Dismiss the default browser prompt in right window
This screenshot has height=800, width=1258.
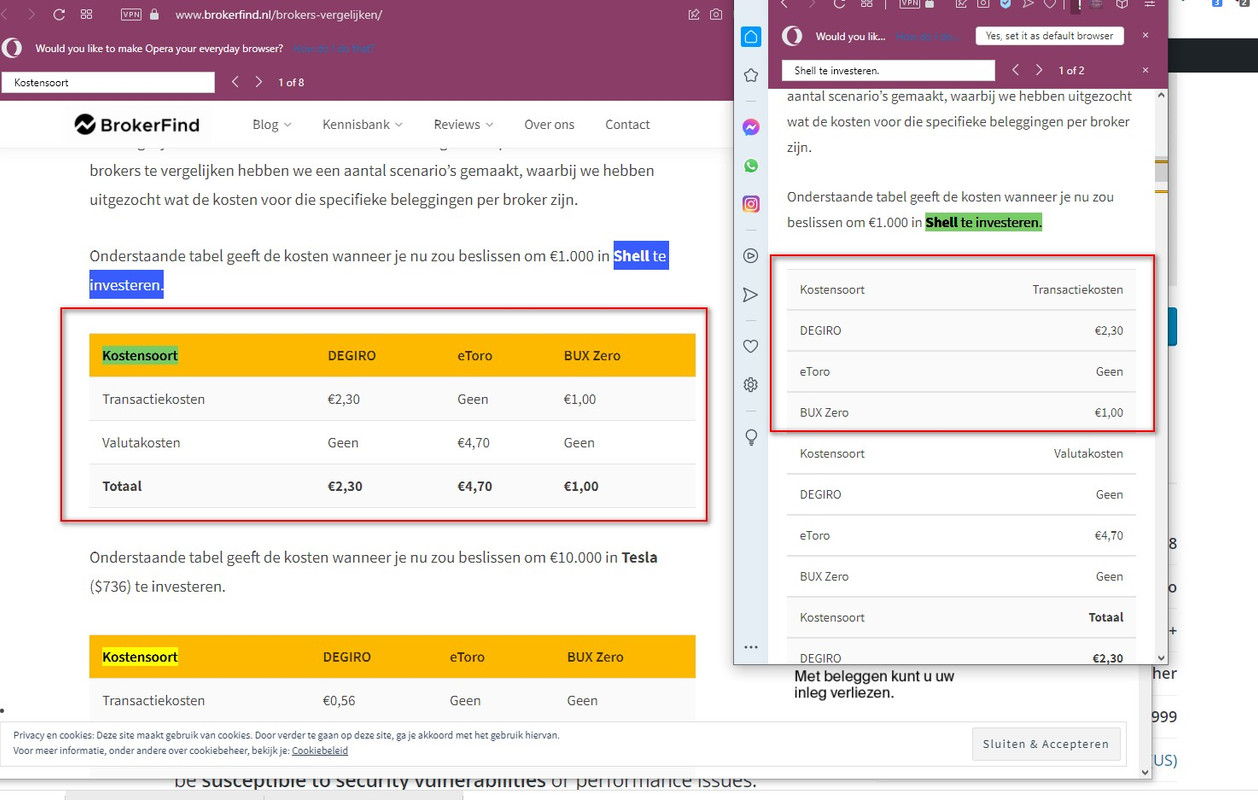[x=1146, y=35]
